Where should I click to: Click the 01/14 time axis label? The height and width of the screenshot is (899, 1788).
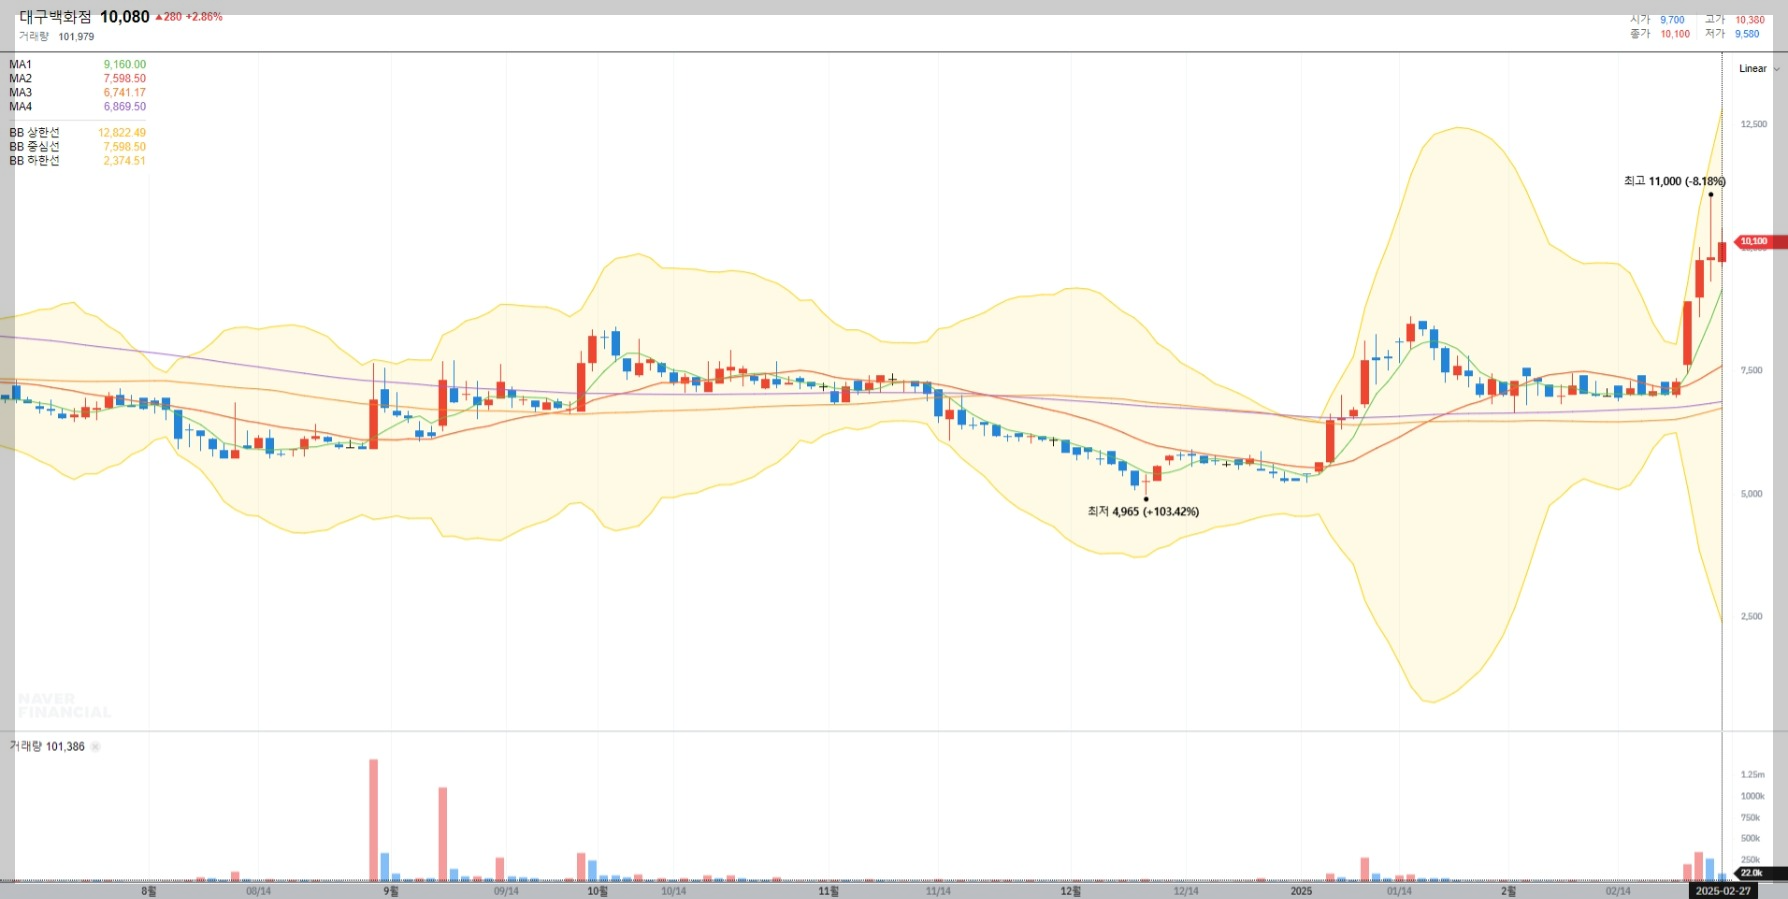[1399, 891]
